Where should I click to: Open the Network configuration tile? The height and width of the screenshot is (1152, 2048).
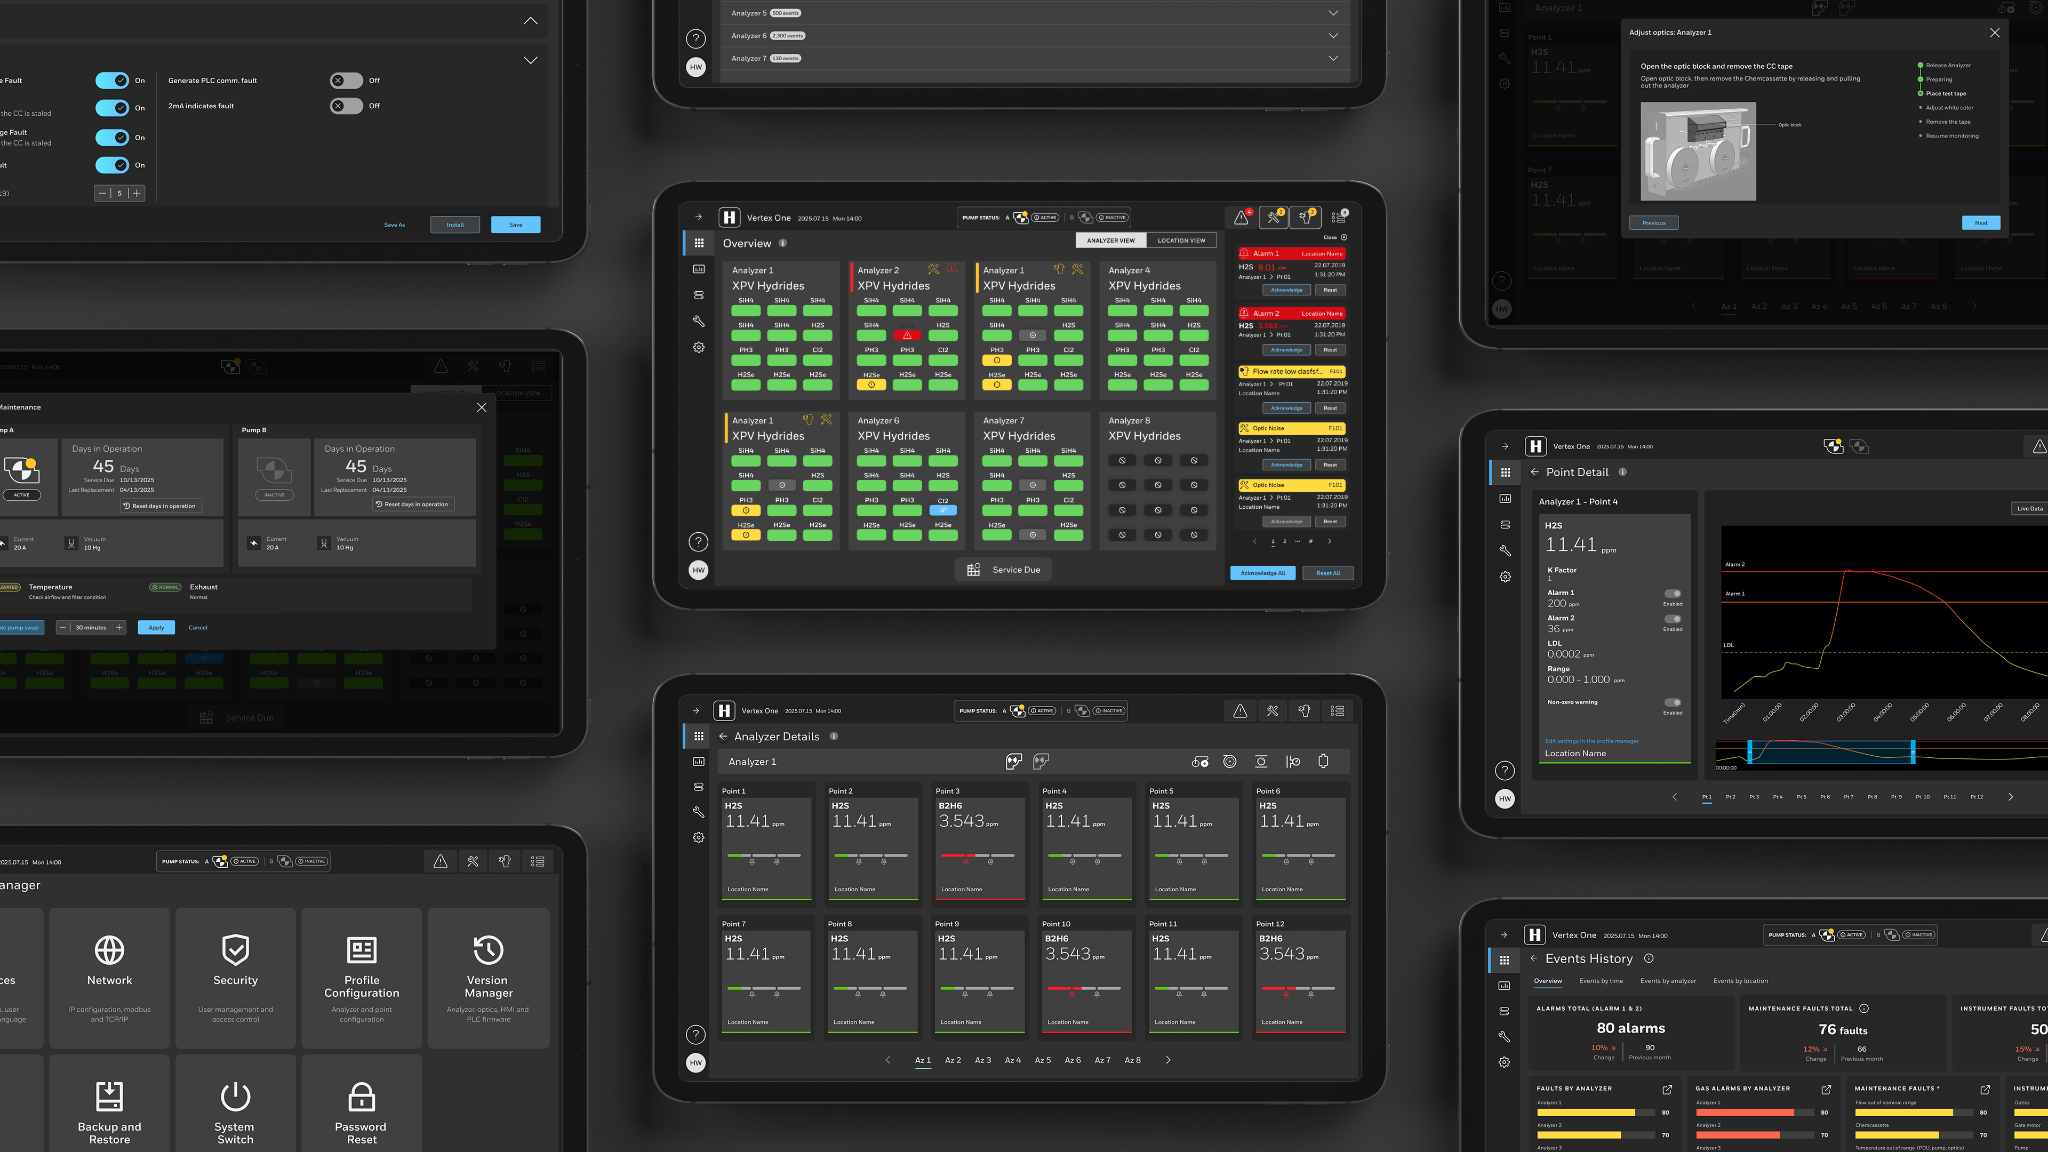[109, 978]
